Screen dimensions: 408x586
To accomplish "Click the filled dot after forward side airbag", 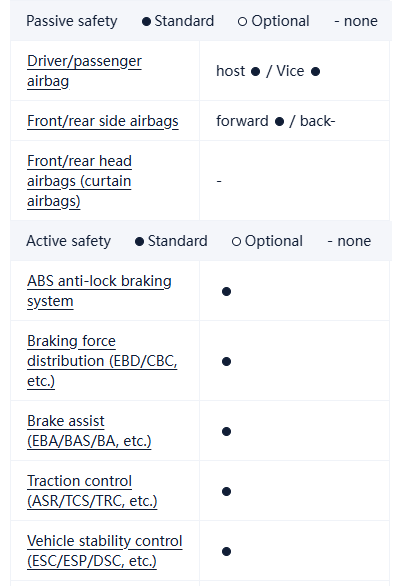I will pyautogui.click(x=279, y=121).
